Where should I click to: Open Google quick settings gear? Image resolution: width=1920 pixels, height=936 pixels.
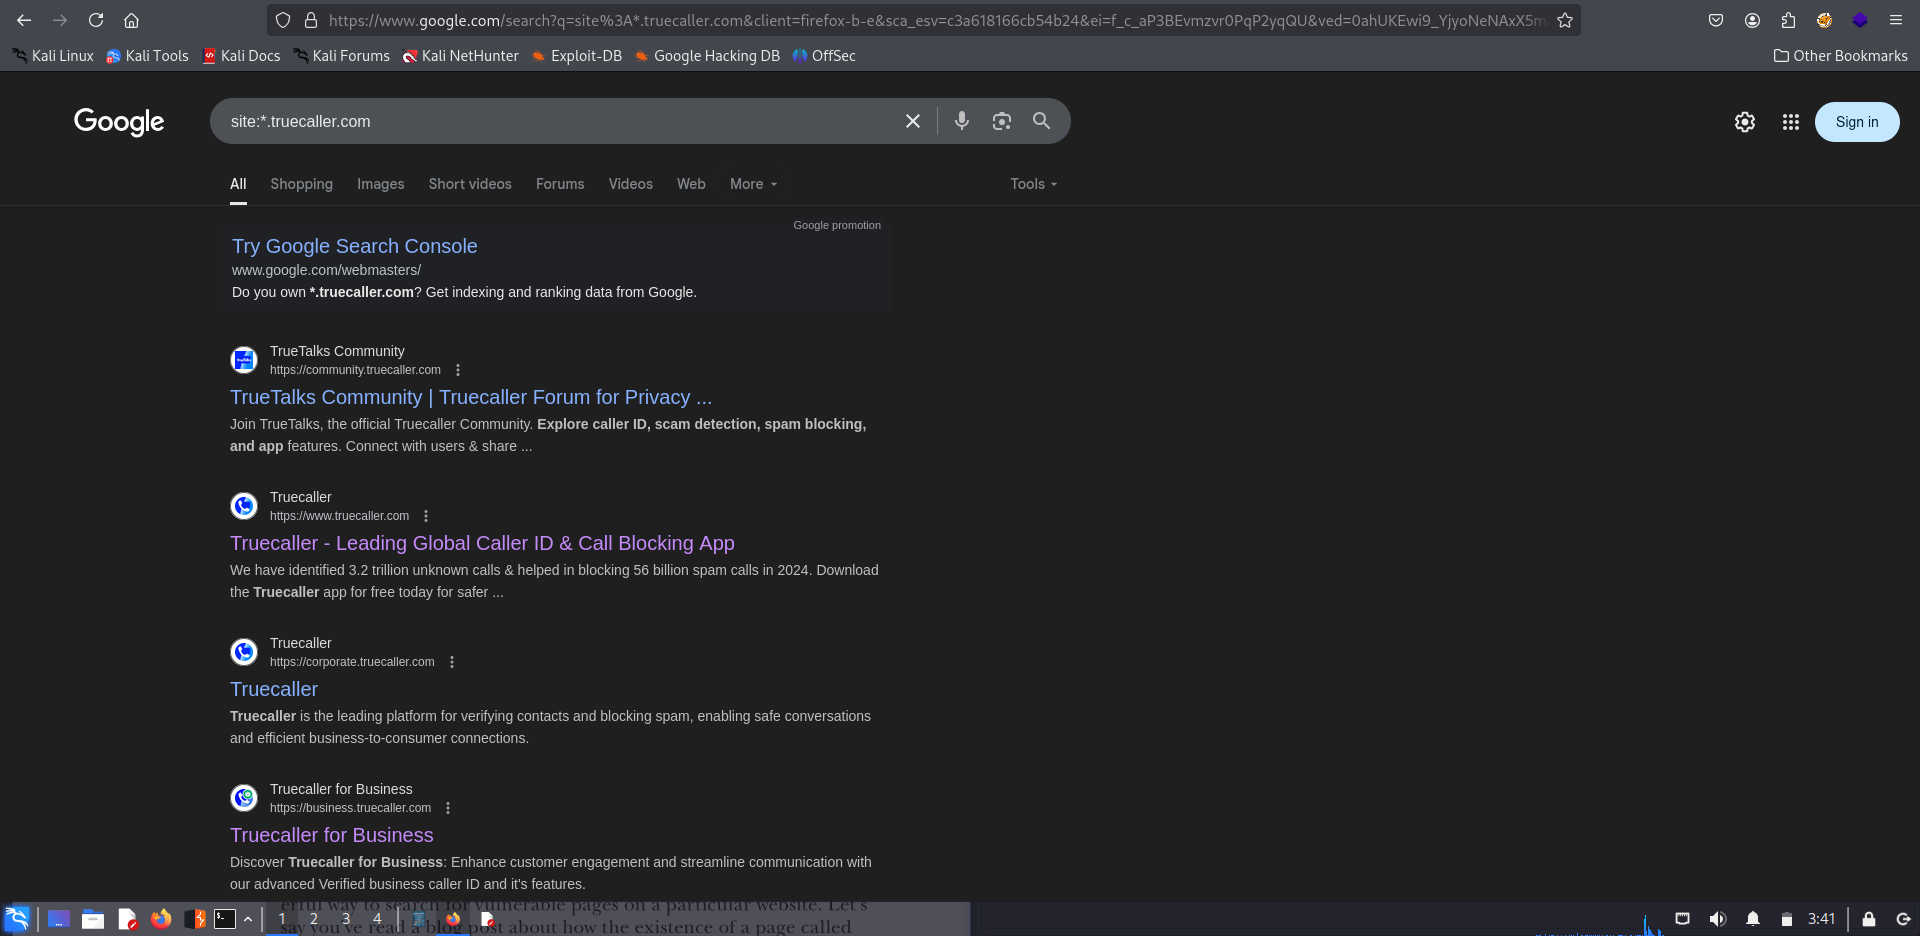click(x=1745, y=122)
